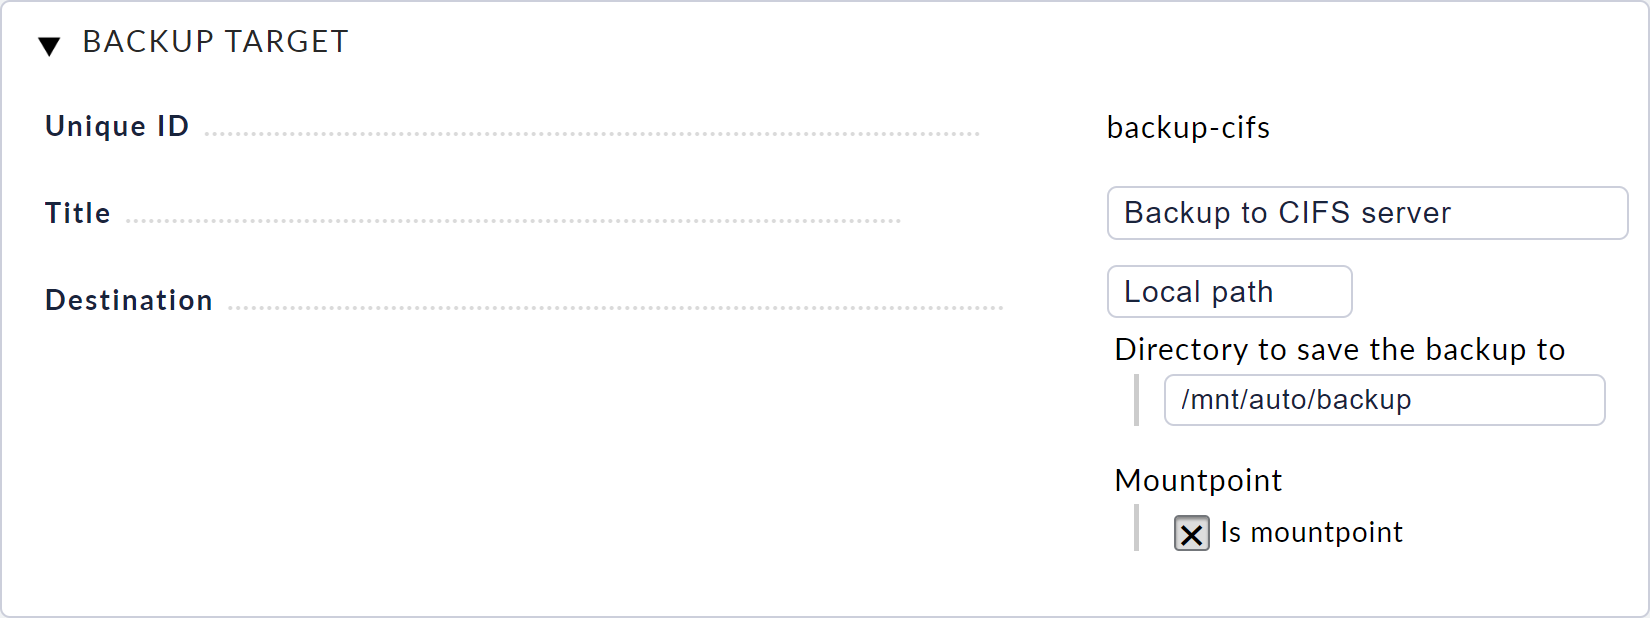Click the BACKUP TARGET section header text
Image resolution: width=1650 pixels, height=618 pixels.
tap(216, 42)
